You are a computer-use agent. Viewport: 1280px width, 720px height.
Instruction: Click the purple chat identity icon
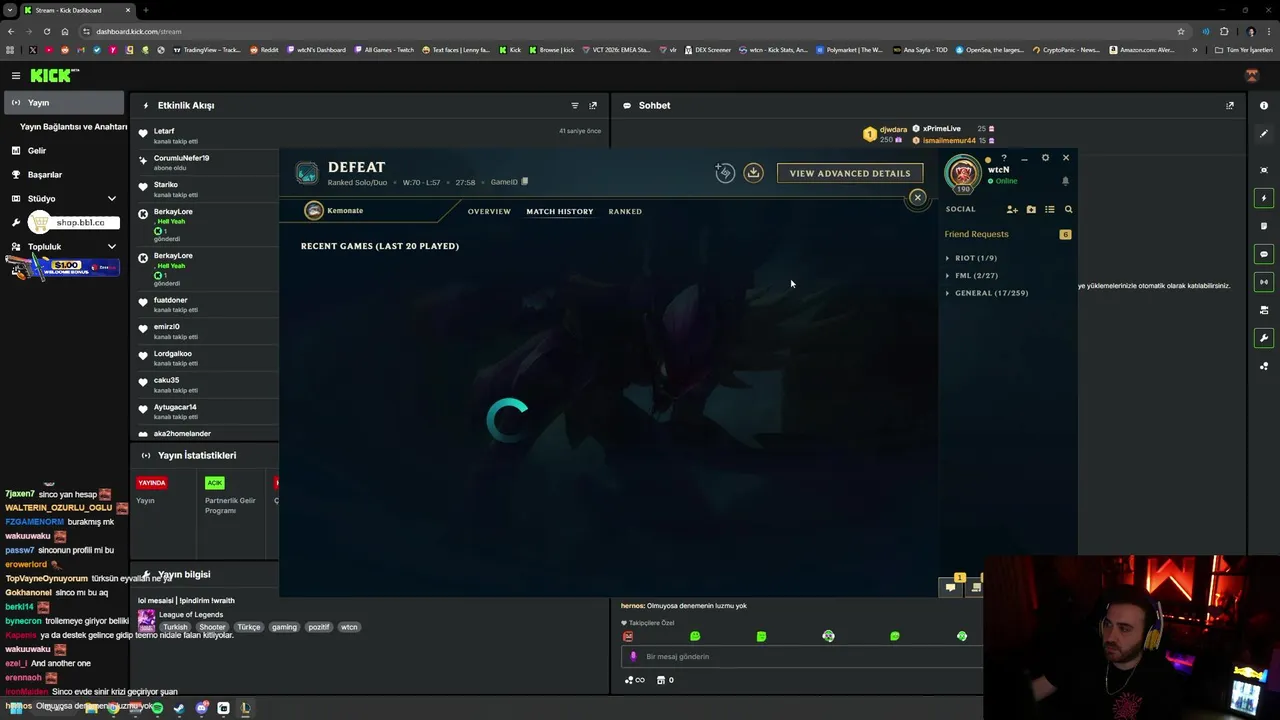(633, 657)
